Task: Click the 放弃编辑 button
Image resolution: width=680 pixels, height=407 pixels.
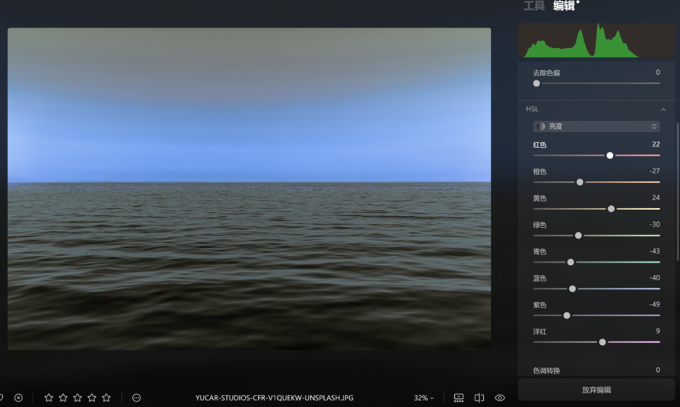Action: (596, 390)
